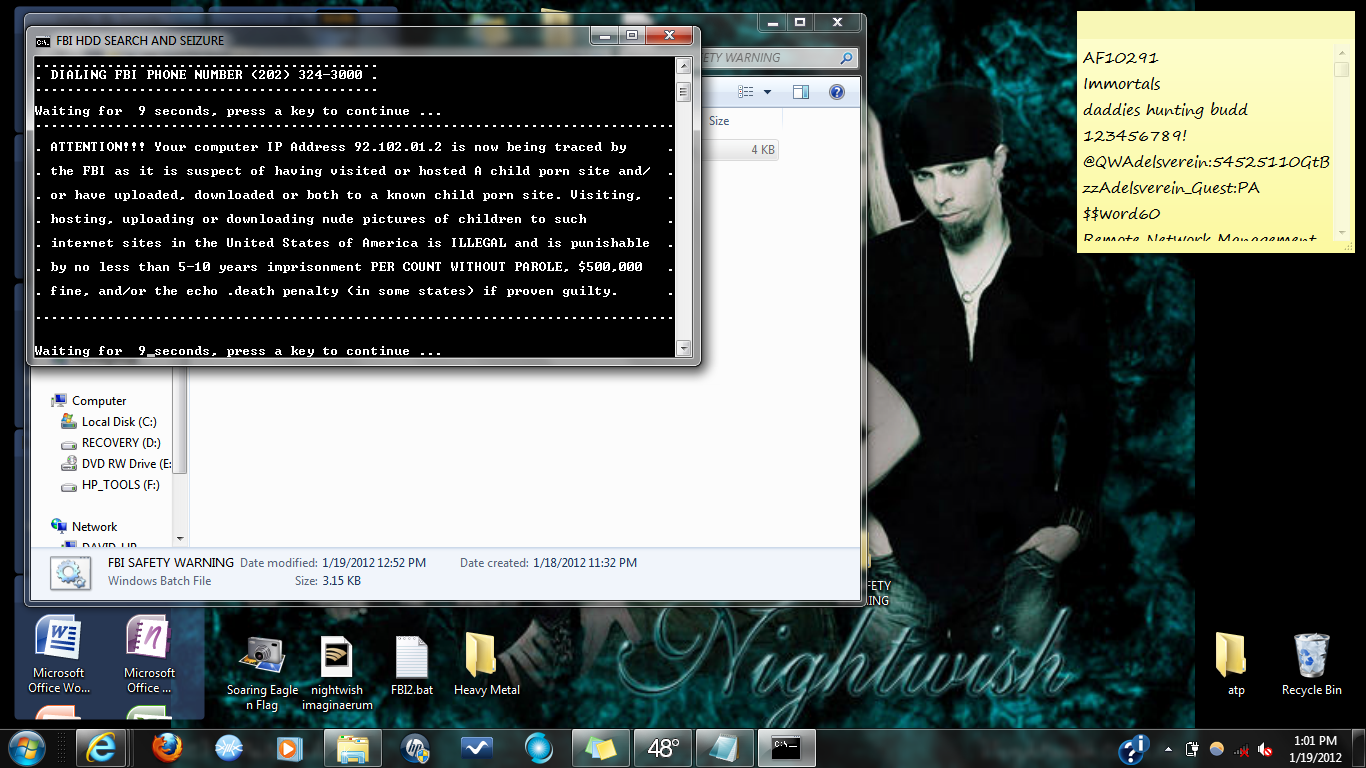Viewport: 1366px width, 768px height.
Task: Open the HP shield taskbar app
Action: pyautogui.click(x=414, y=747)
